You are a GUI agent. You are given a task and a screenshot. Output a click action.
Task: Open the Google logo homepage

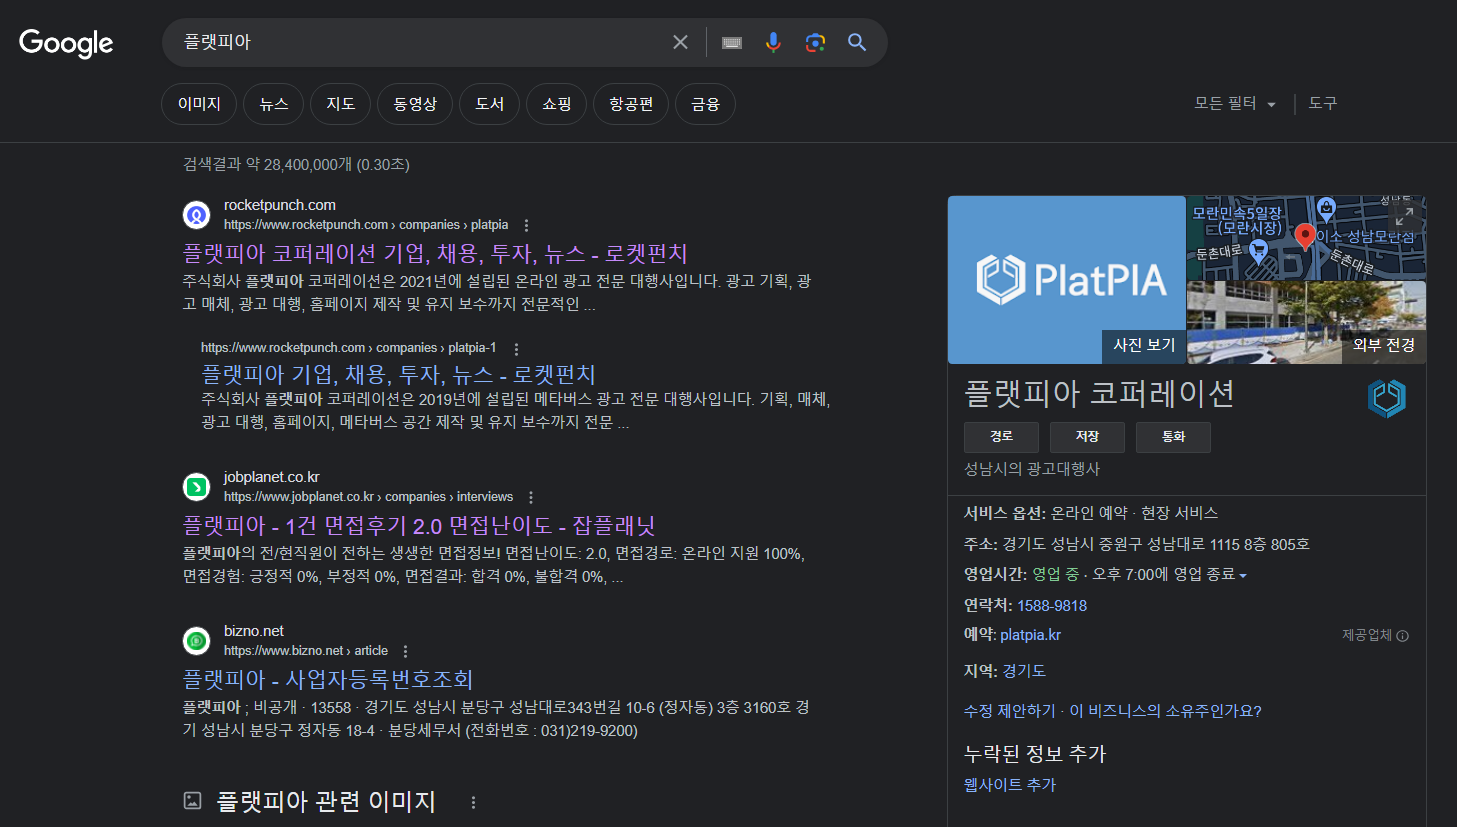[x=66, y=43]
